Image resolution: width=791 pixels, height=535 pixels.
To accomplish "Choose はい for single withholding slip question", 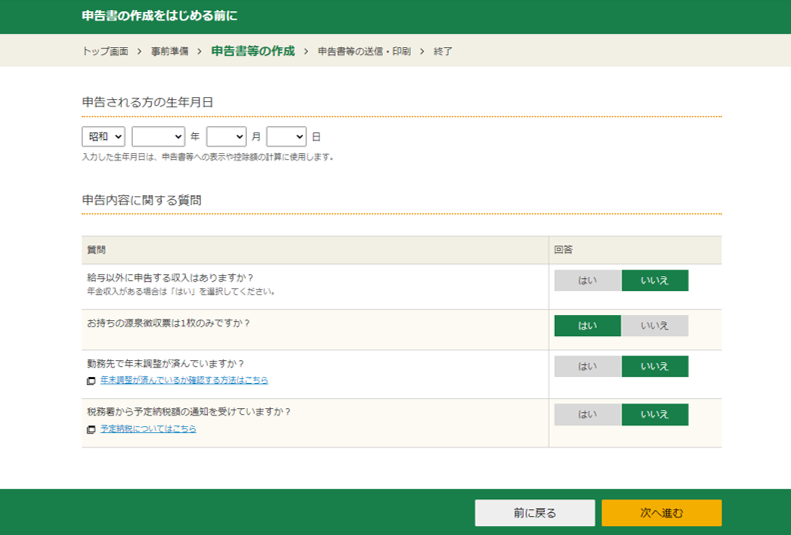I will point(587,326).
